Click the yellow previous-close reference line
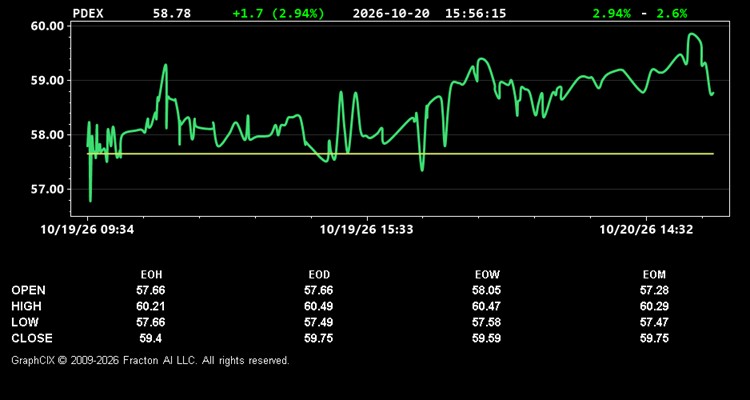Screen dimensions: 750x400 click(x=400, y=154)
